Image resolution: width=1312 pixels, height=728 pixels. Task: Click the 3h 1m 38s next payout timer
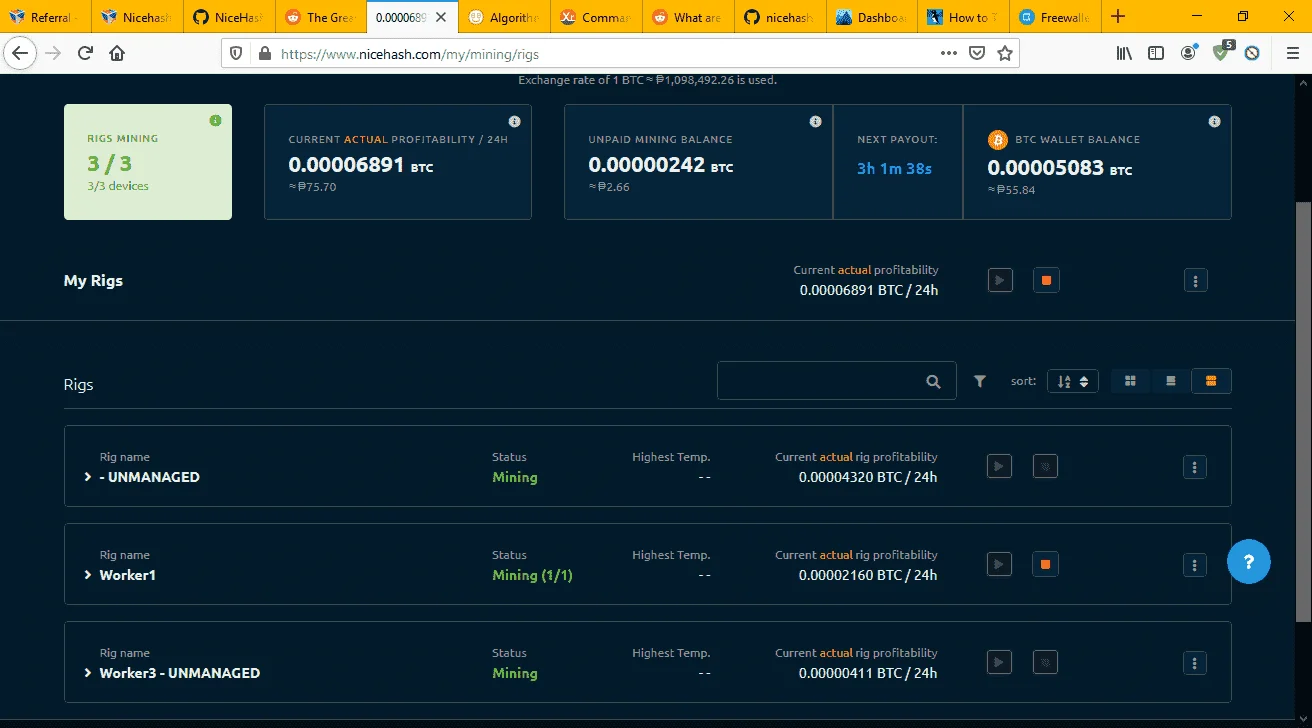click(x=894, y=168)
